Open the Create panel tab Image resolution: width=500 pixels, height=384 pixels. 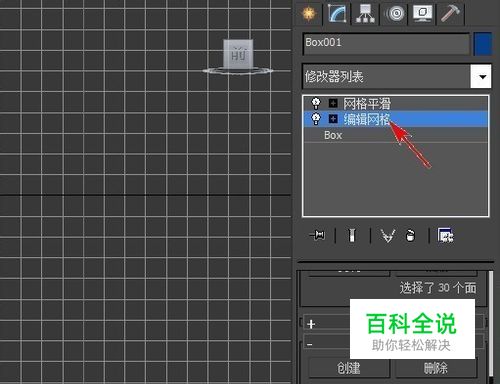point(309,14)
